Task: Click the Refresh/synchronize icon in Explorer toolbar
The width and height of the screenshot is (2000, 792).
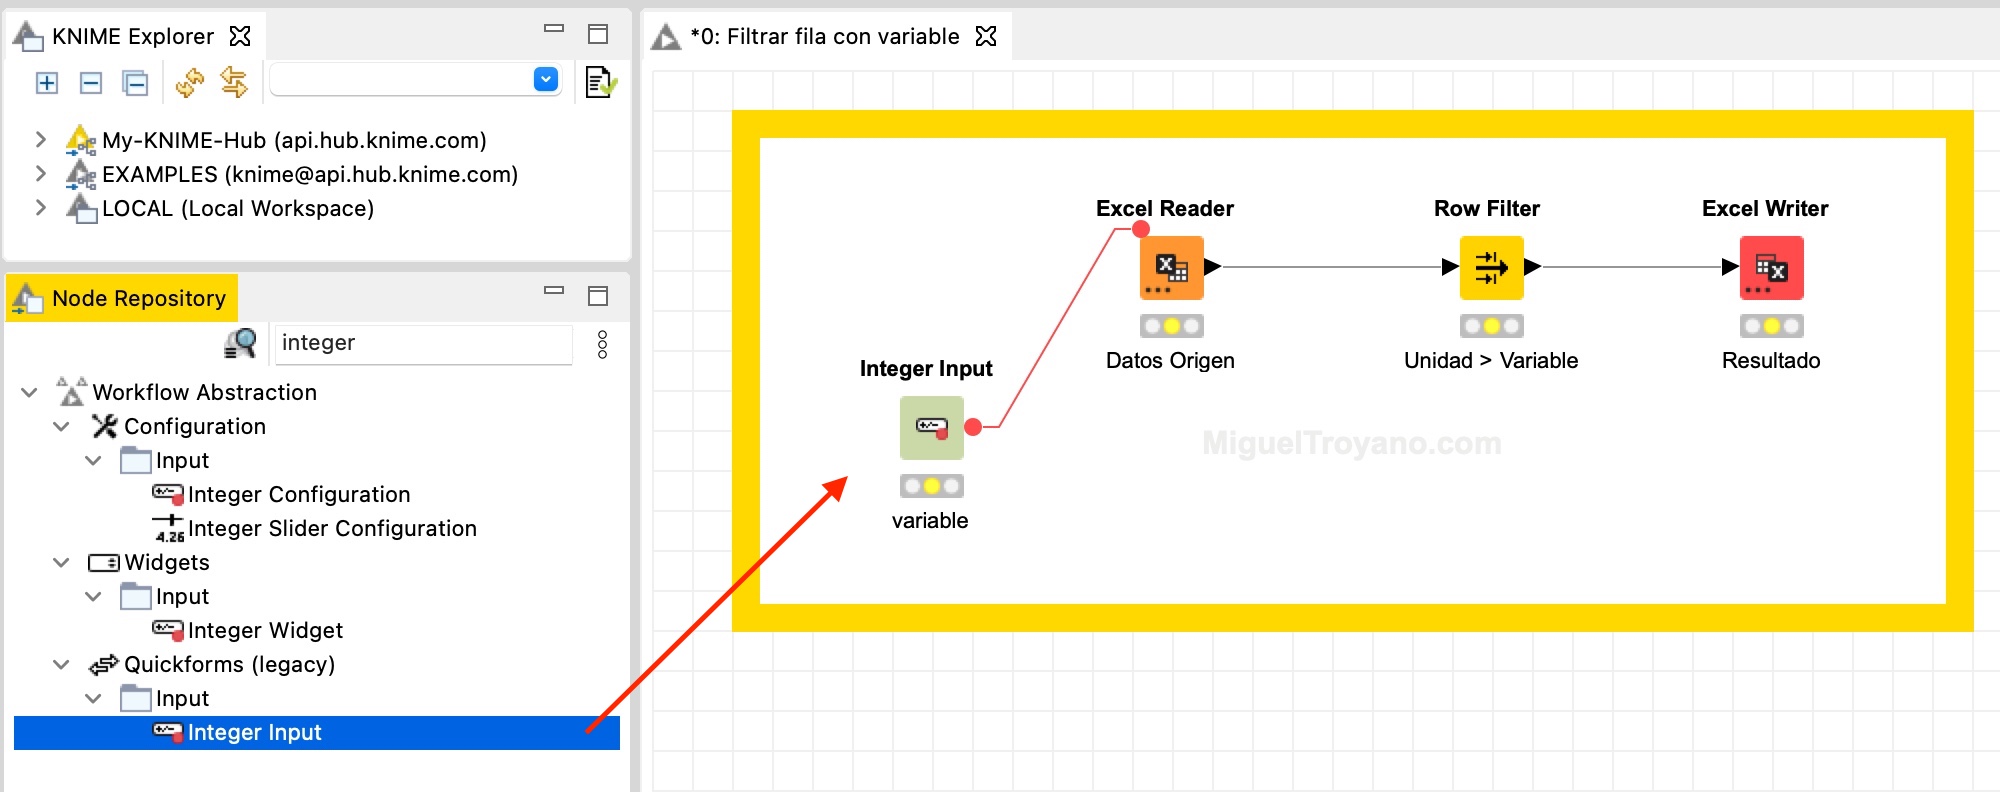Action: tap(190, 83)
